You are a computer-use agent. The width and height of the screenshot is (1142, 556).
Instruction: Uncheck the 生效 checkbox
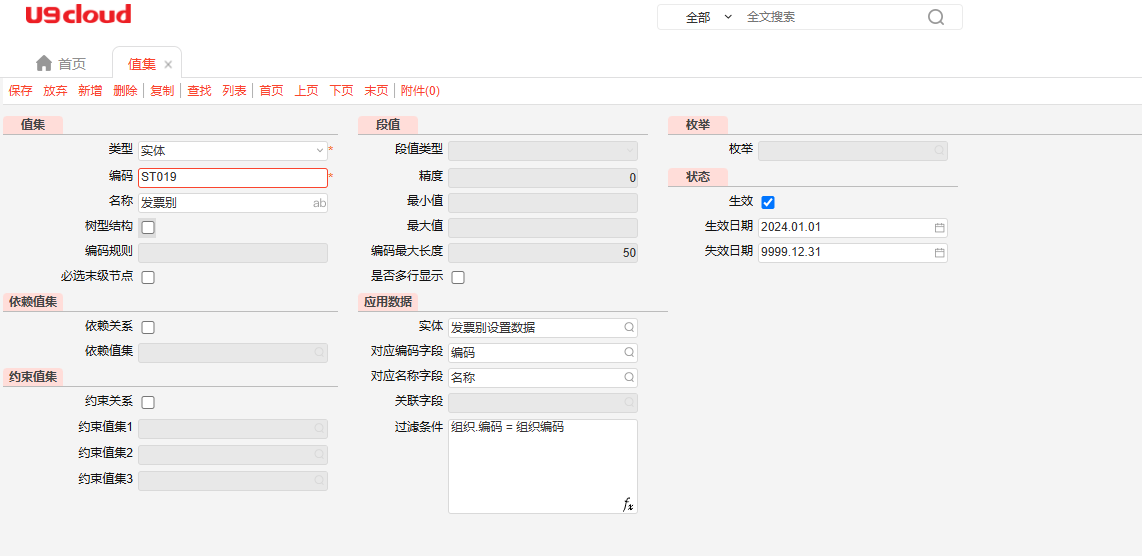(x=768, y=202)
